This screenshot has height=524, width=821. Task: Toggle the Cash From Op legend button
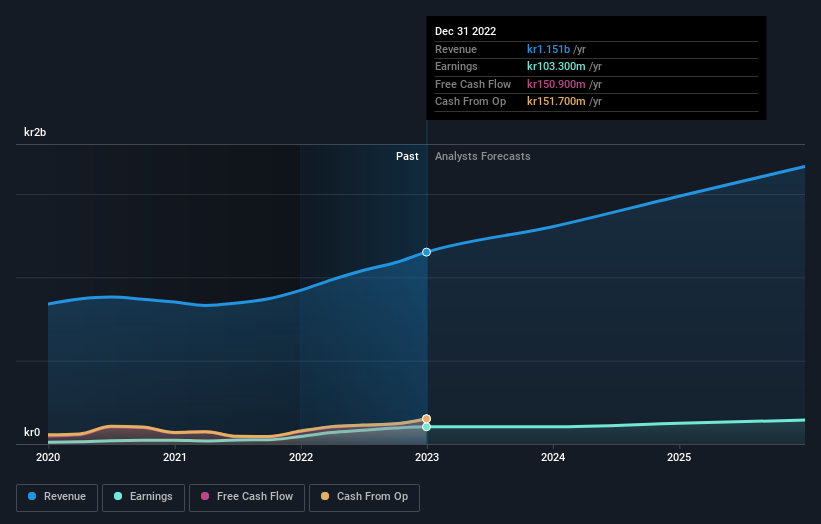[364, 497]
